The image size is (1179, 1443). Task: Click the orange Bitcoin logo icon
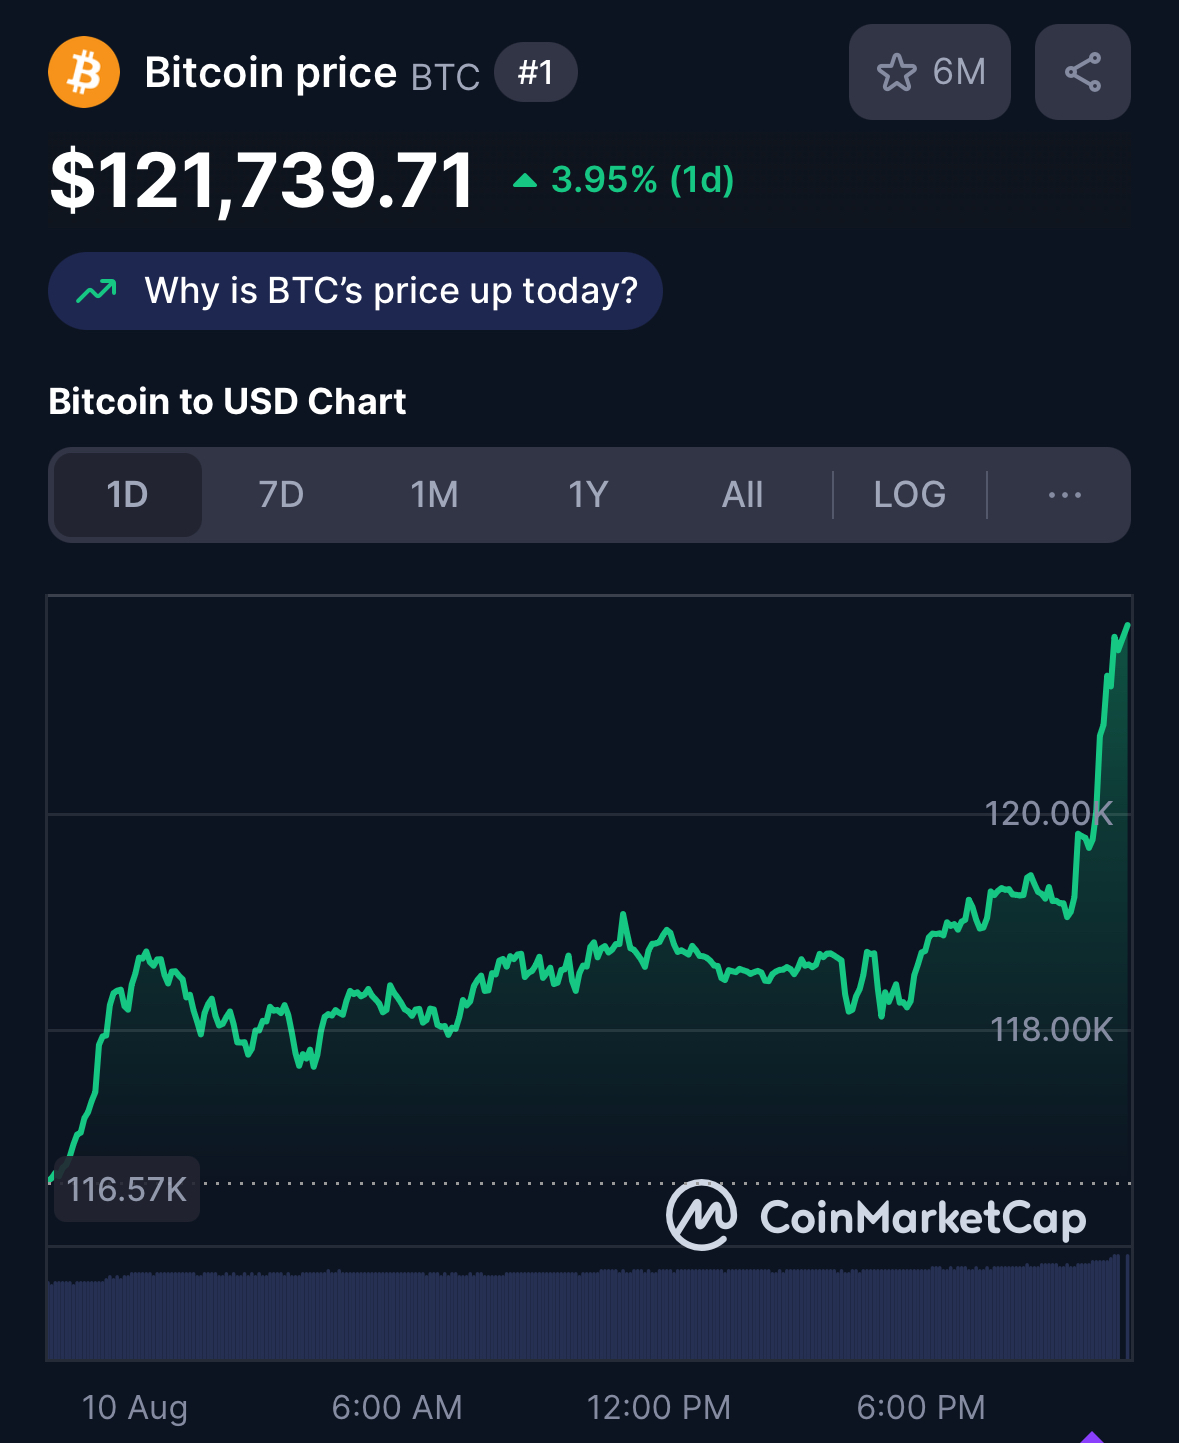pos(84,72)
